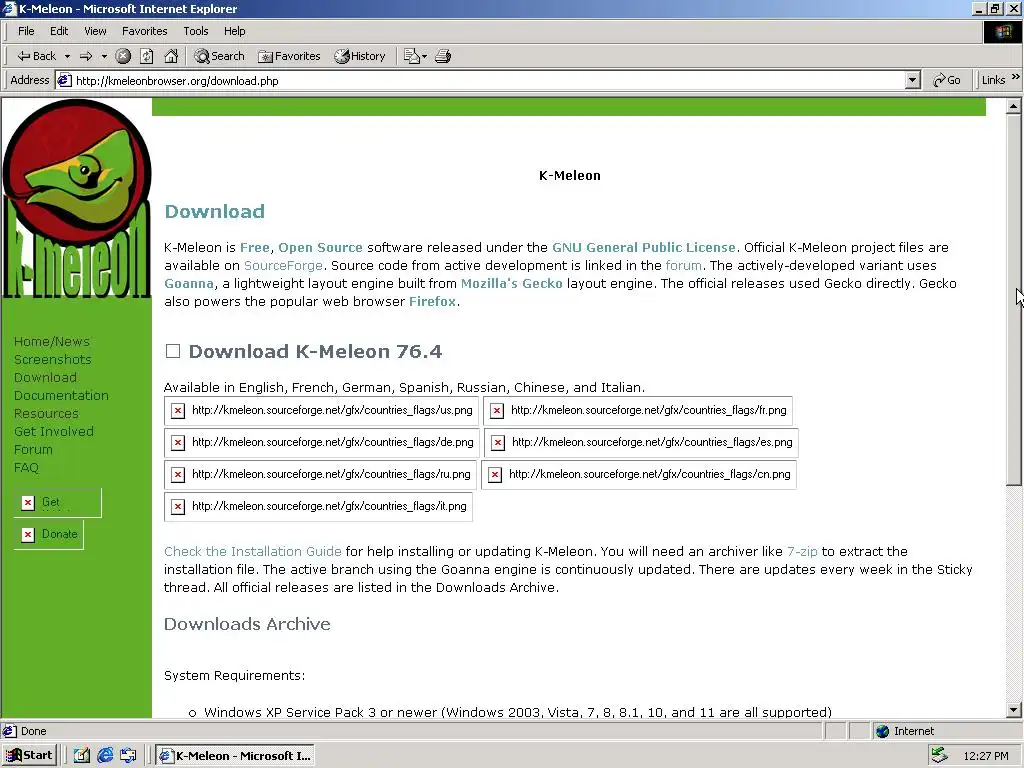
Task: Open Check the Installation Guide link
Action: coord(253,551)
